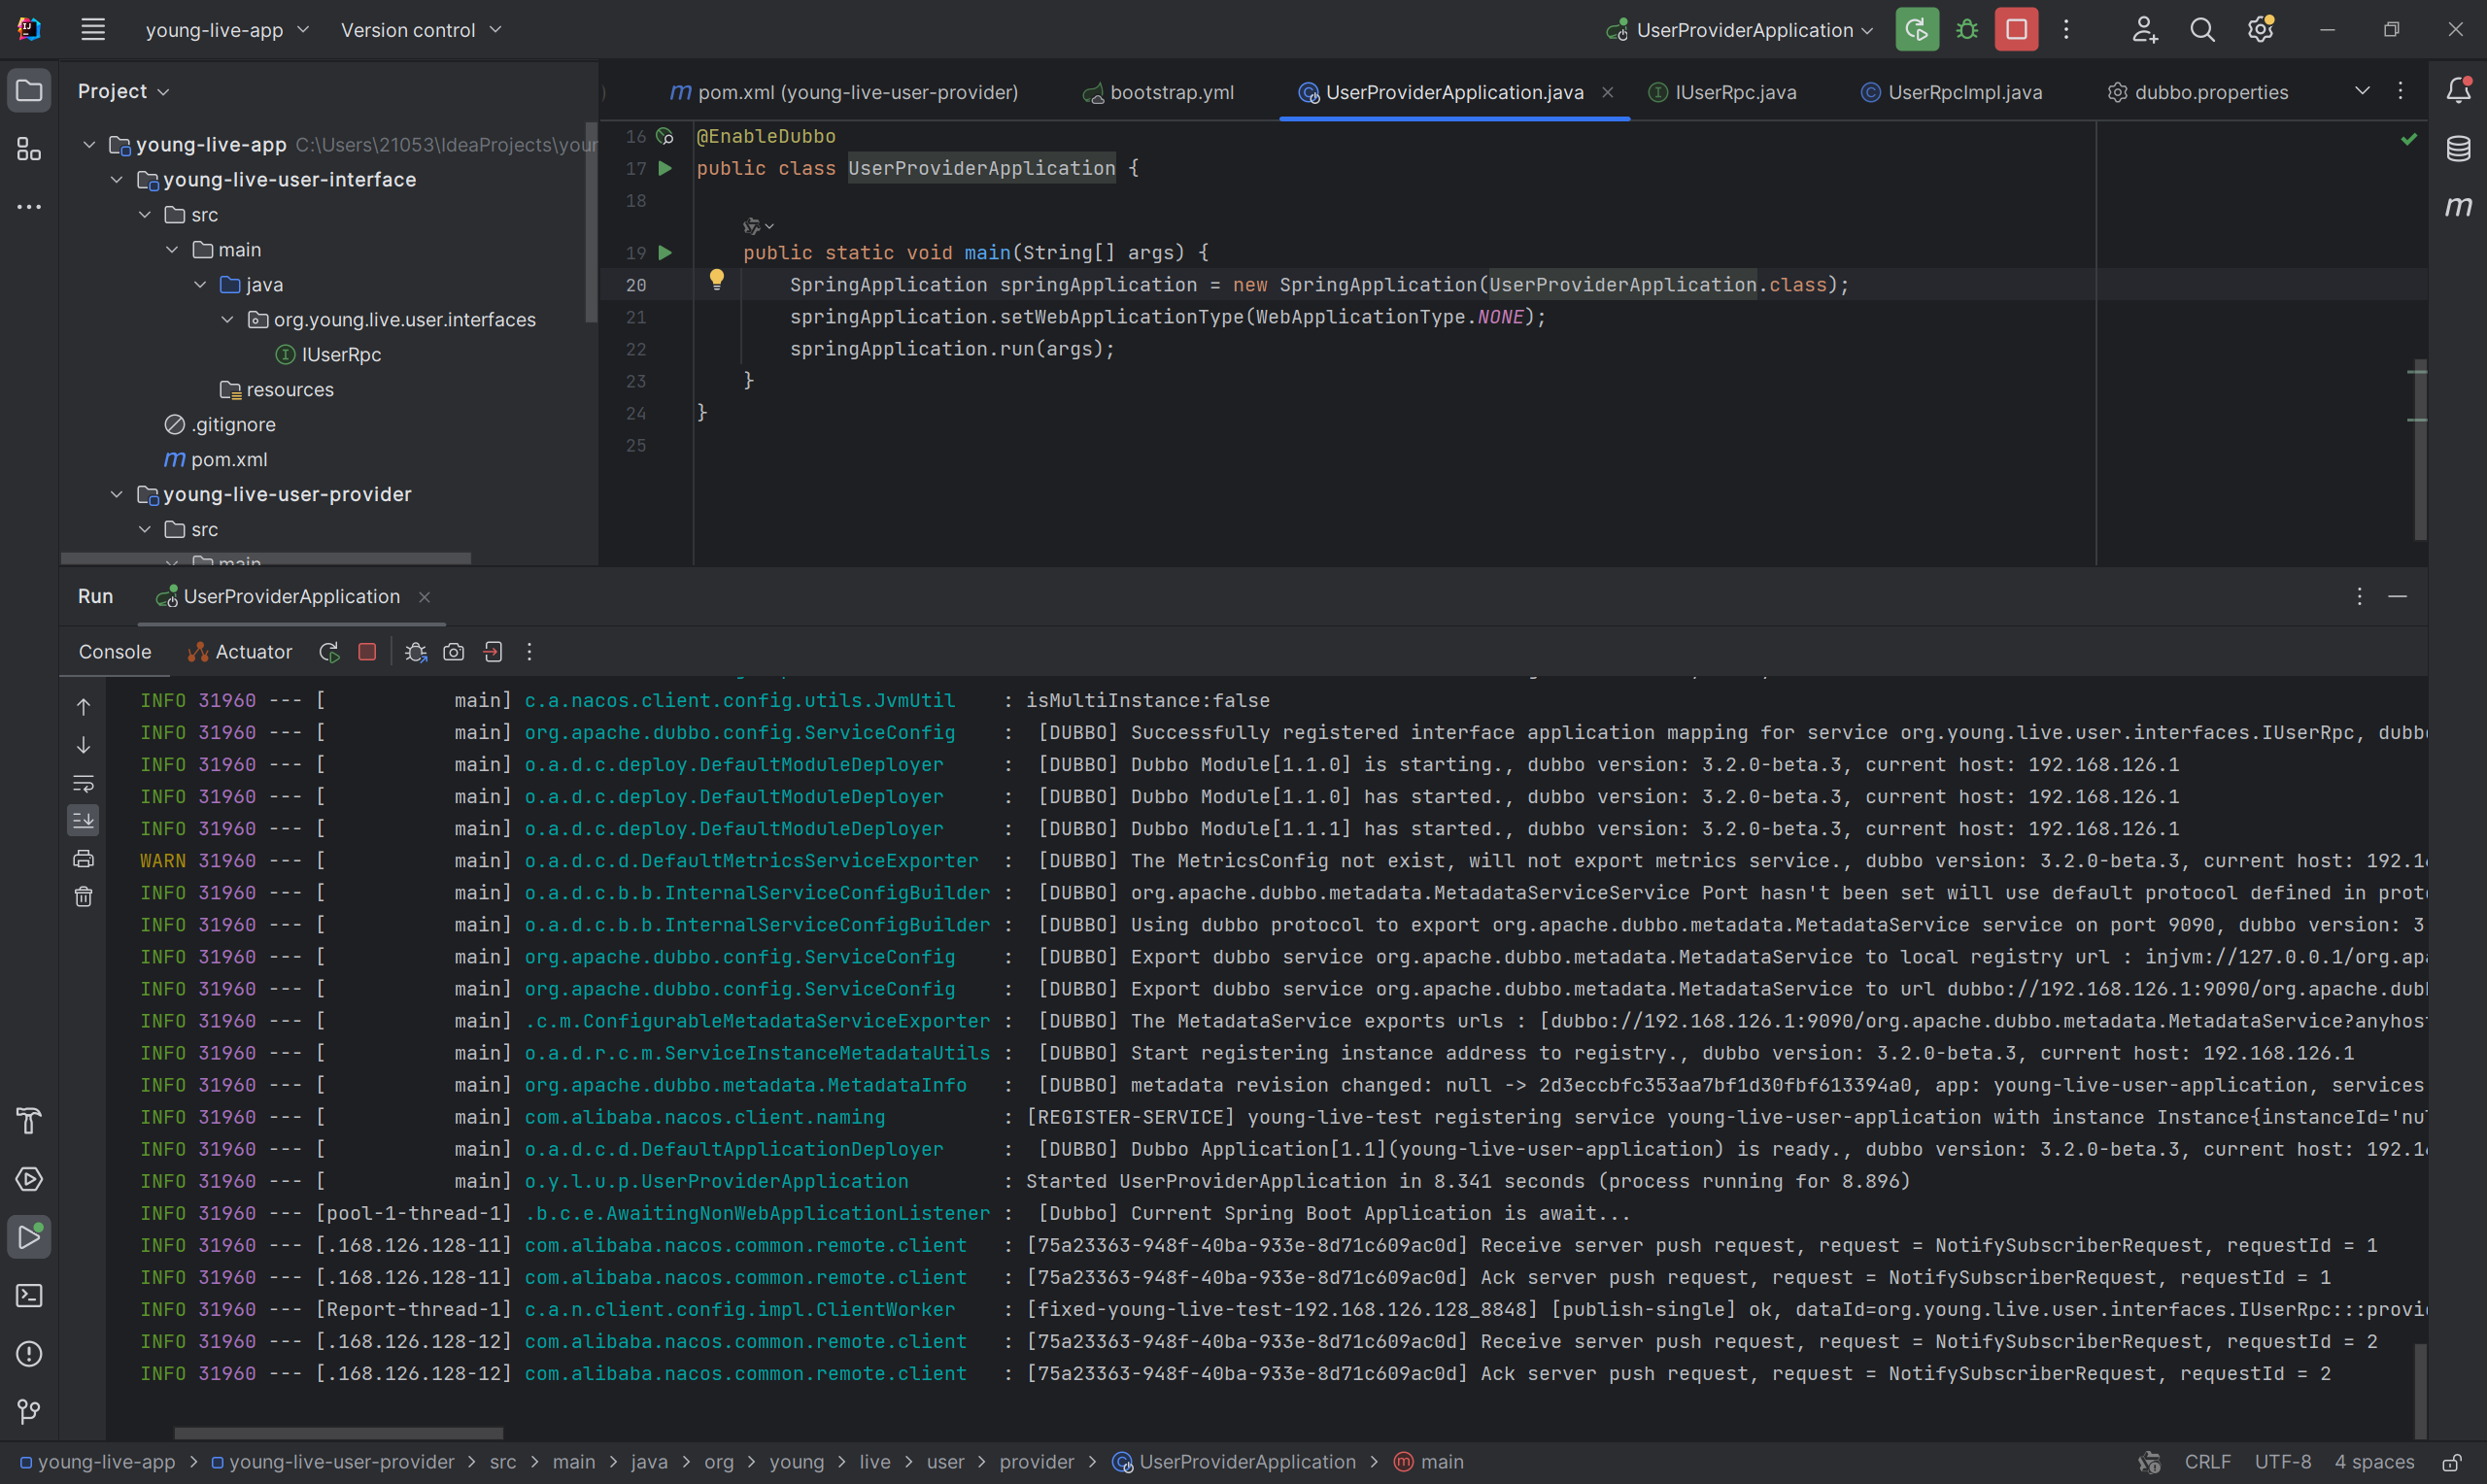Open the Git tool window
The image size is (2487, 1484).
point(29,1411)
